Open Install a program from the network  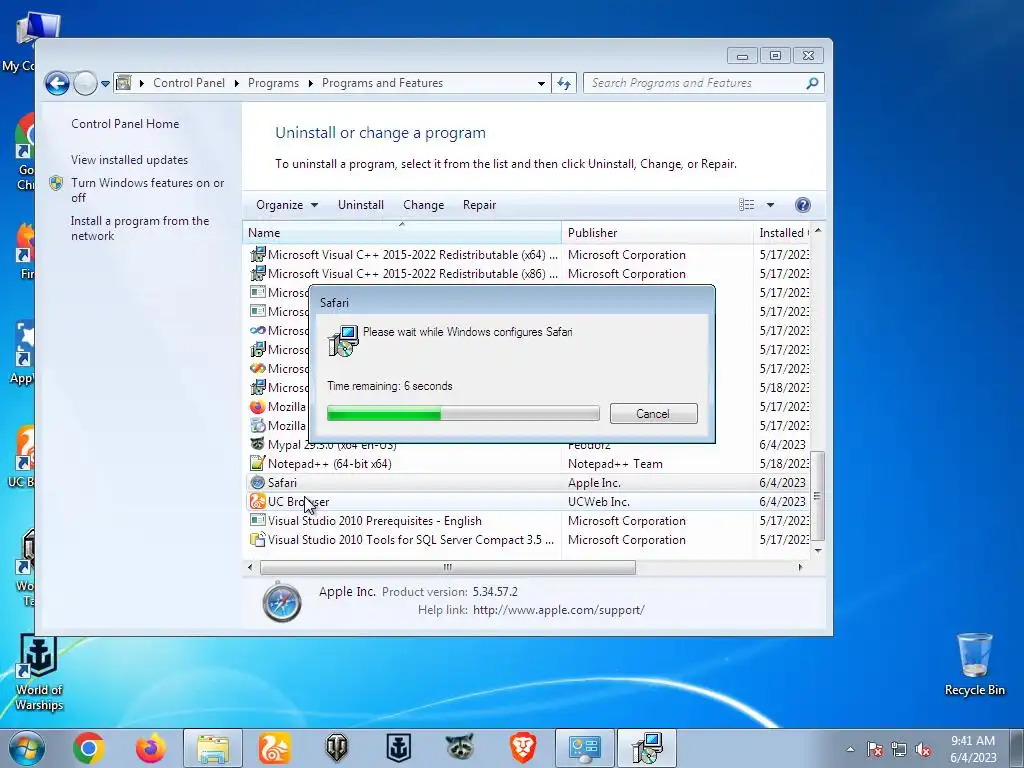(140, 228)
